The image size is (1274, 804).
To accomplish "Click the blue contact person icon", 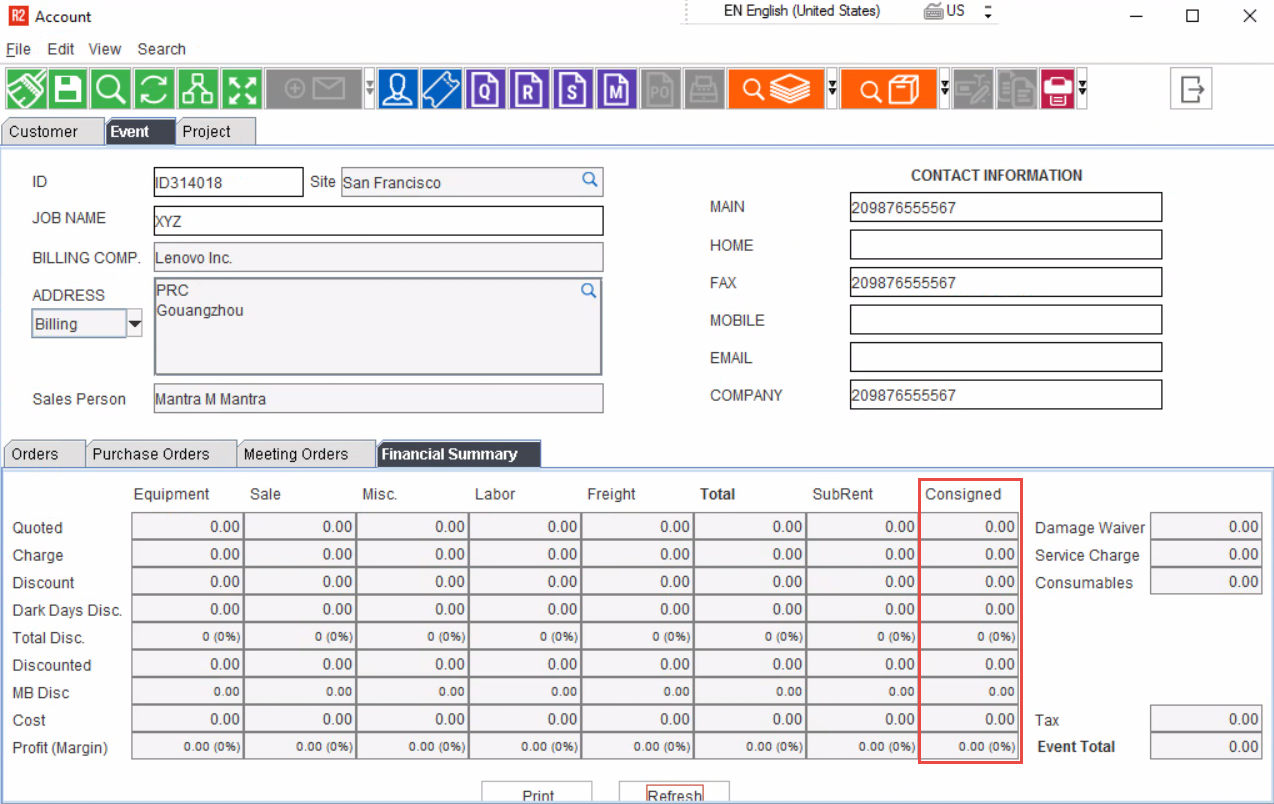I will (399, 89).
